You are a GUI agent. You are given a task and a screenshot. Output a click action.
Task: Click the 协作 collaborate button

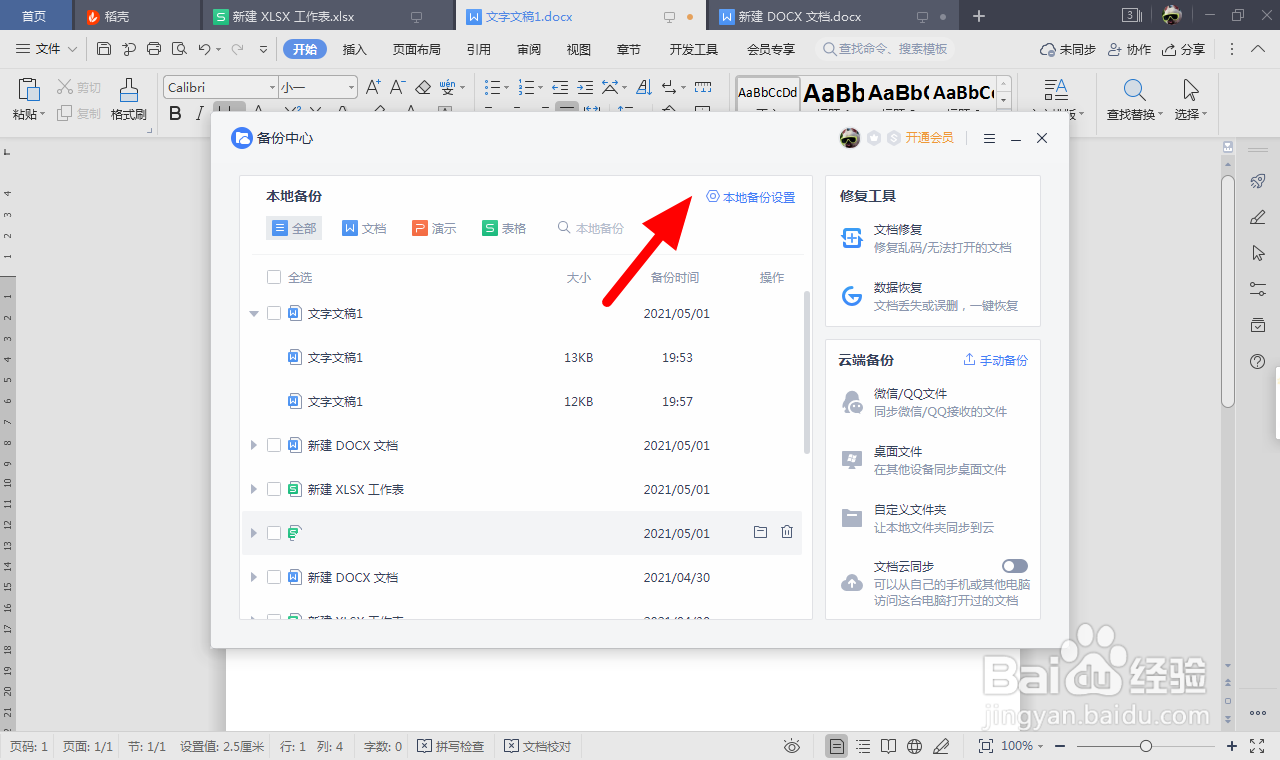1131,49
